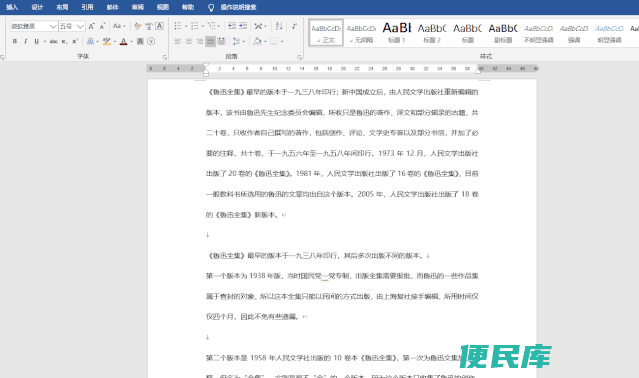Image resolution: width=639 pixels, height=378 pixels.
Task: Center align the text
Action: (189, 41)
